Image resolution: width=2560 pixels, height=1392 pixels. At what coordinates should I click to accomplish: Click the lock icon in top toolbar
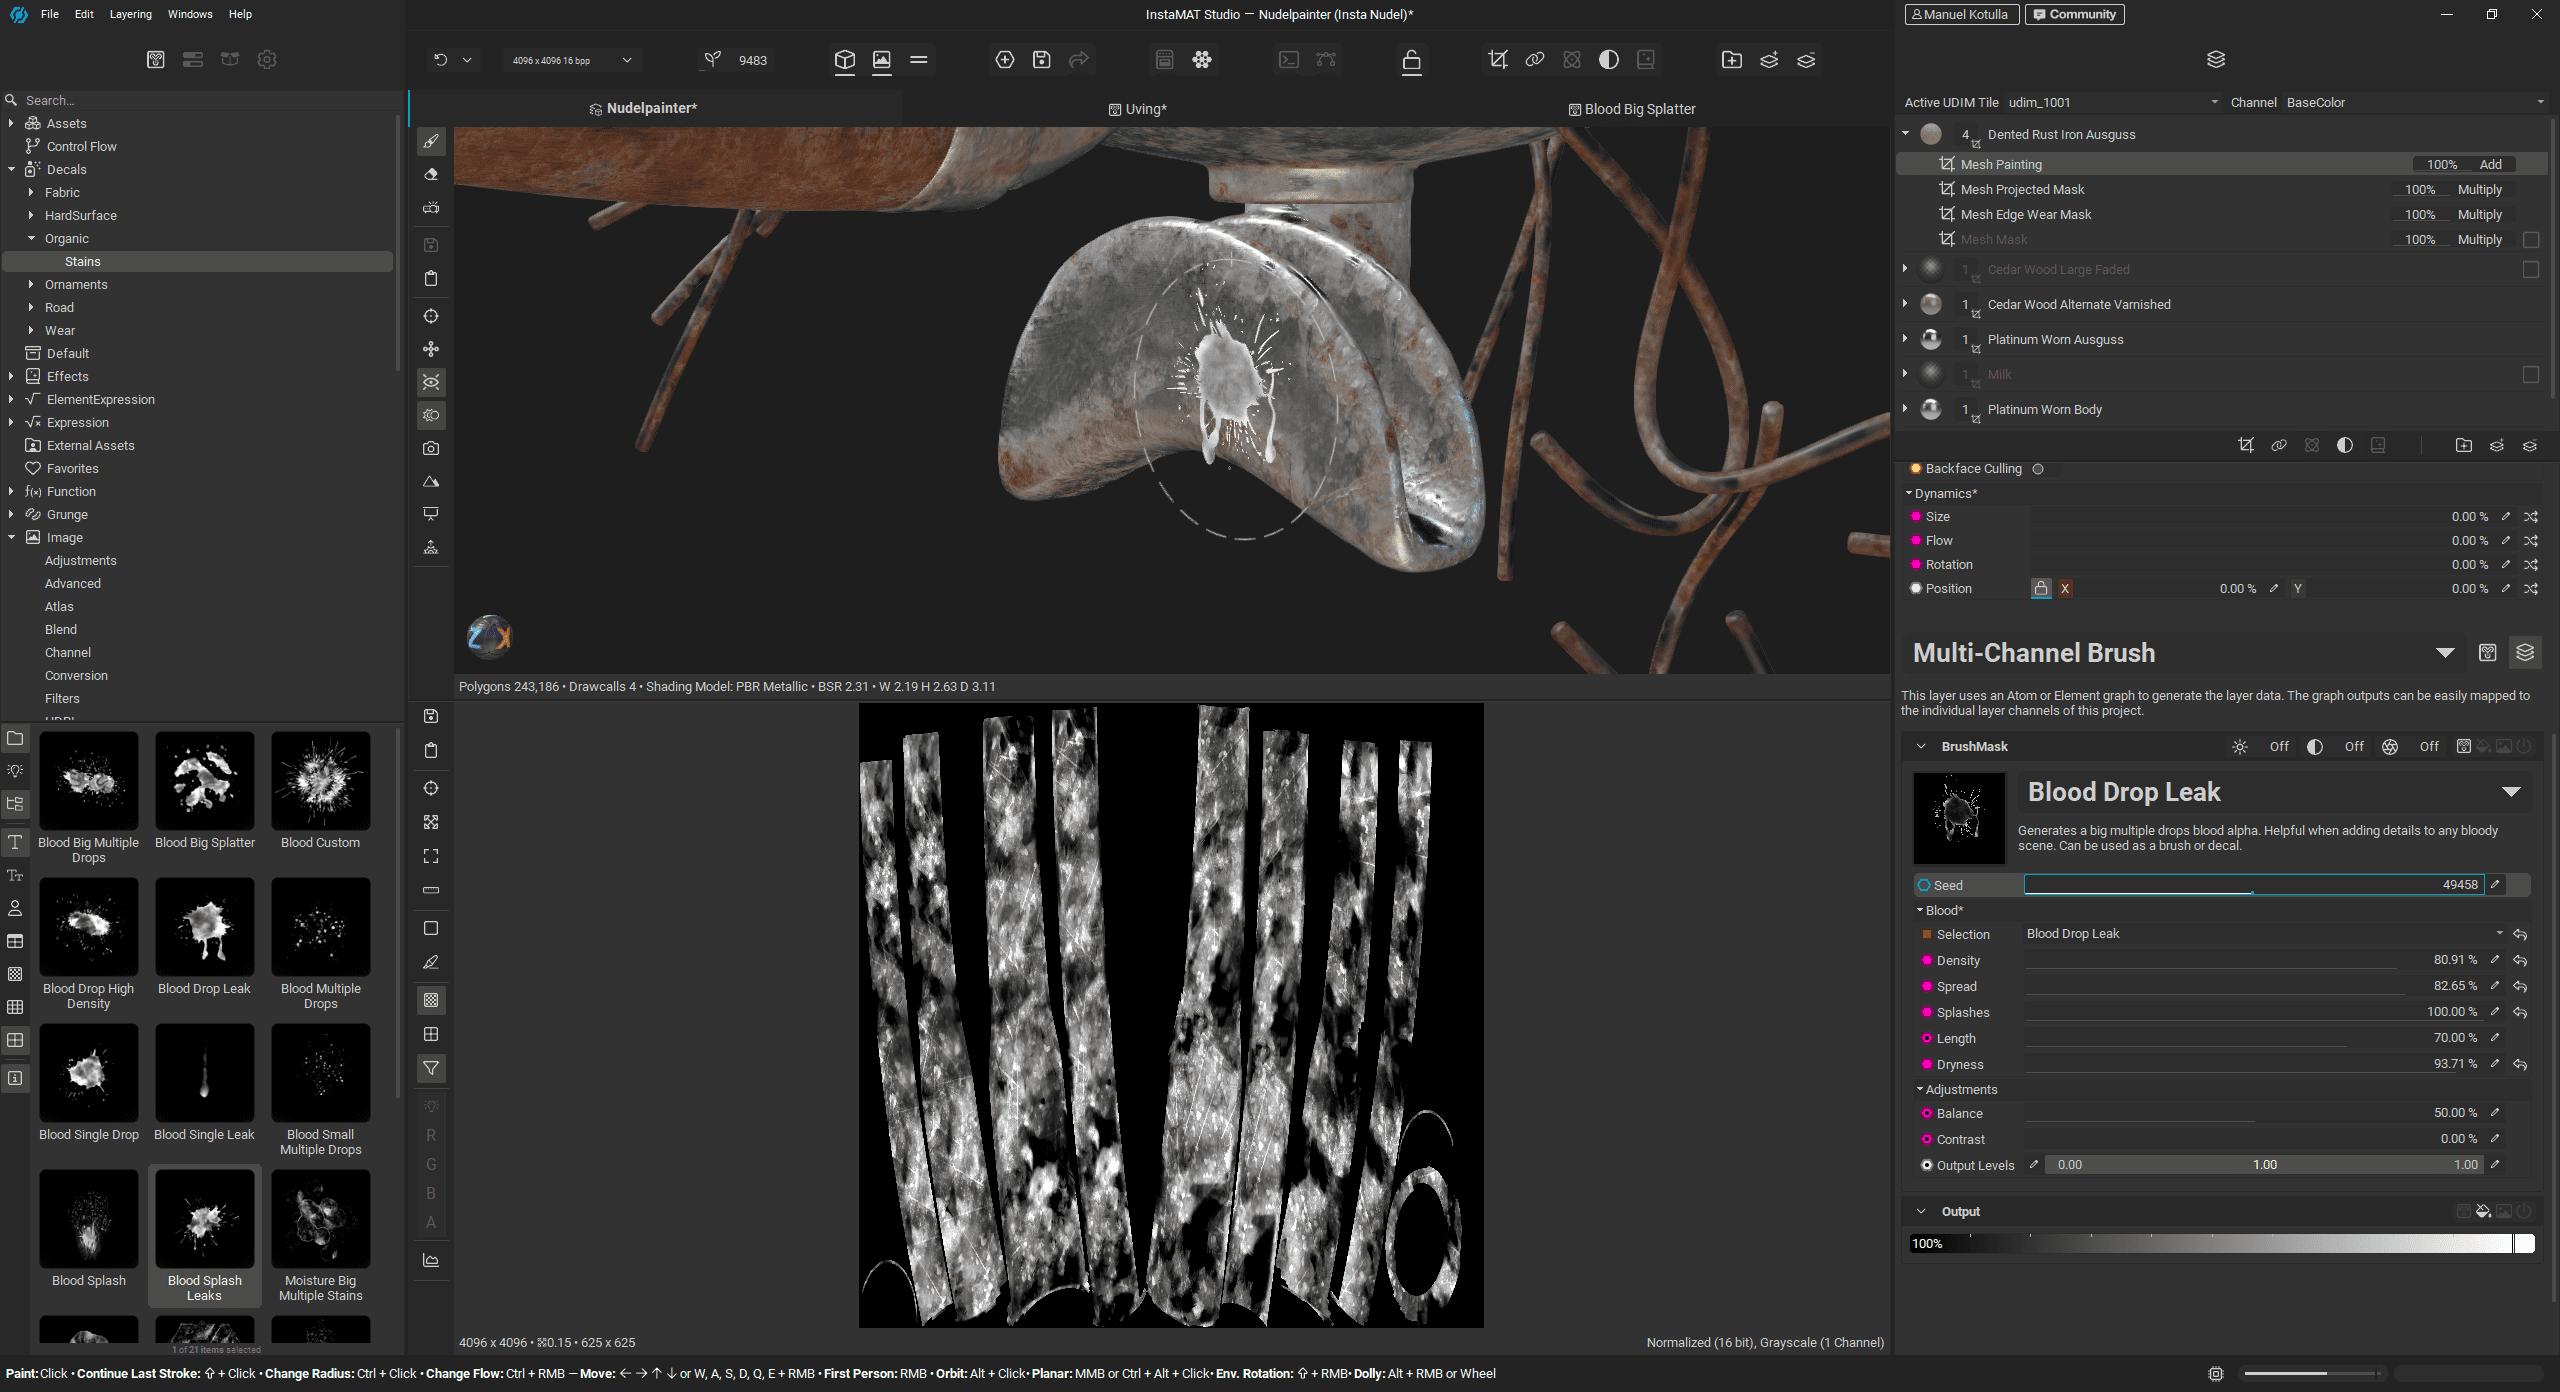(x=1411, y=60)
